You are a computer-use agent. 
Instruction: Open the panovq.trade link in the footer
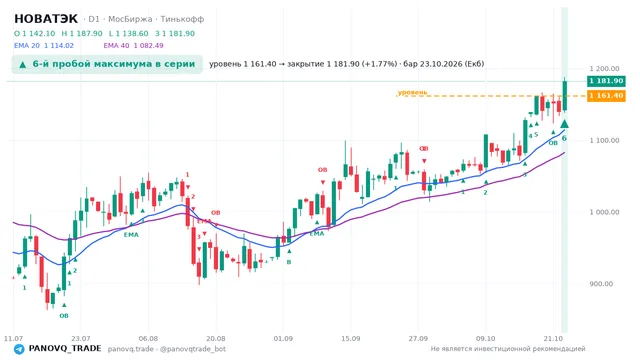coord(131,349)
